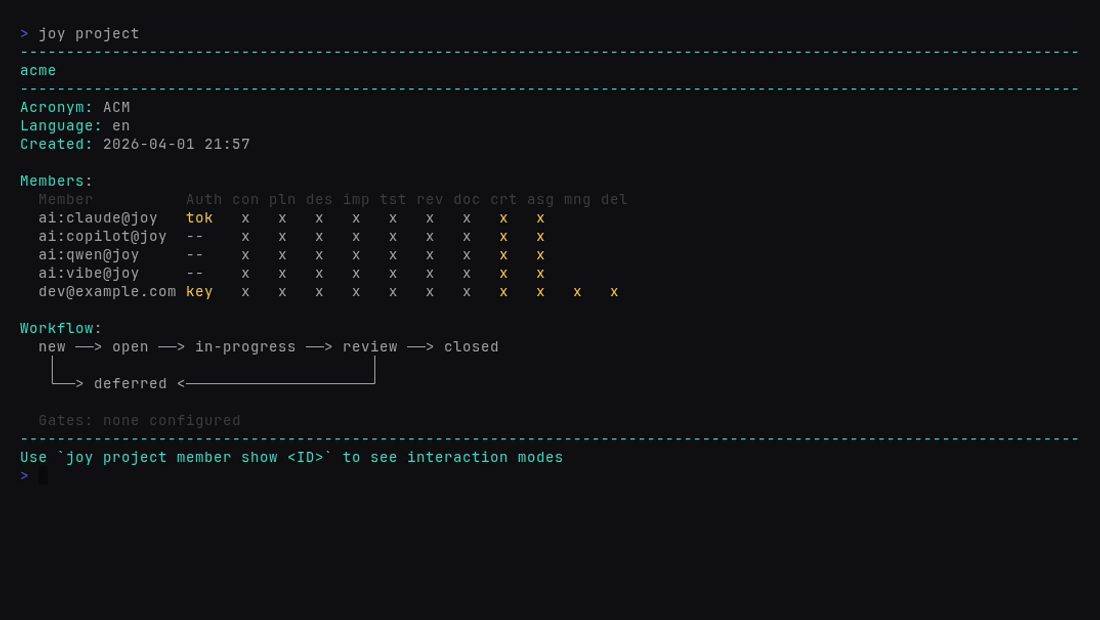Select the closed workflow state
Image resolution: width=1100 pixels, height=620 pixels.
pyautogui.click(x=471, y=346)
